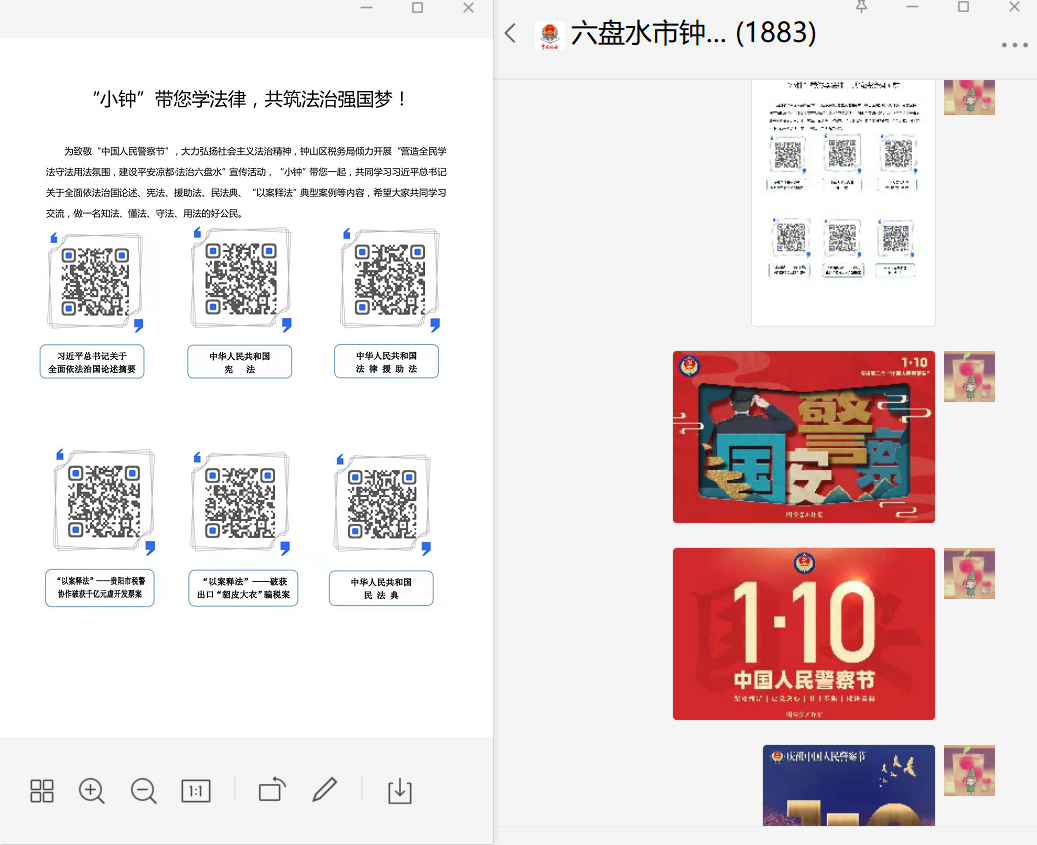Open the red 国安 police illustration image
The image size is (1037, 845).
(804, 437)
